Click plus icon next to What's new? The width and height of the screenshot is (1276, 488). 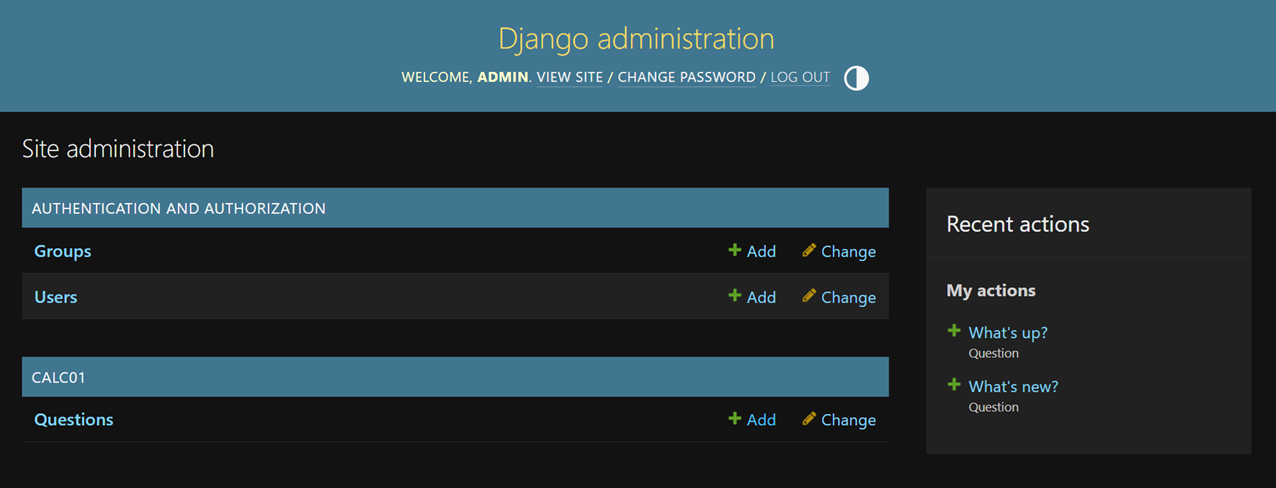954,385
